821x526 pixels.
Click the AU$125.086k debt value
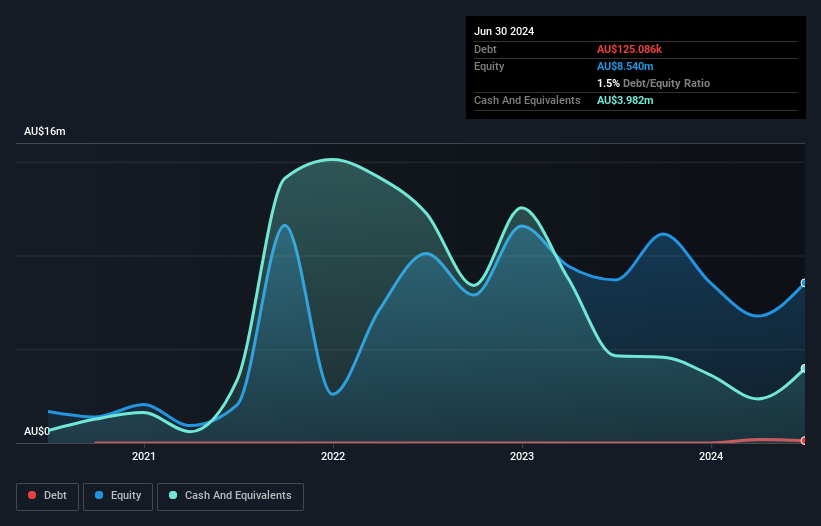click(629, 49)
